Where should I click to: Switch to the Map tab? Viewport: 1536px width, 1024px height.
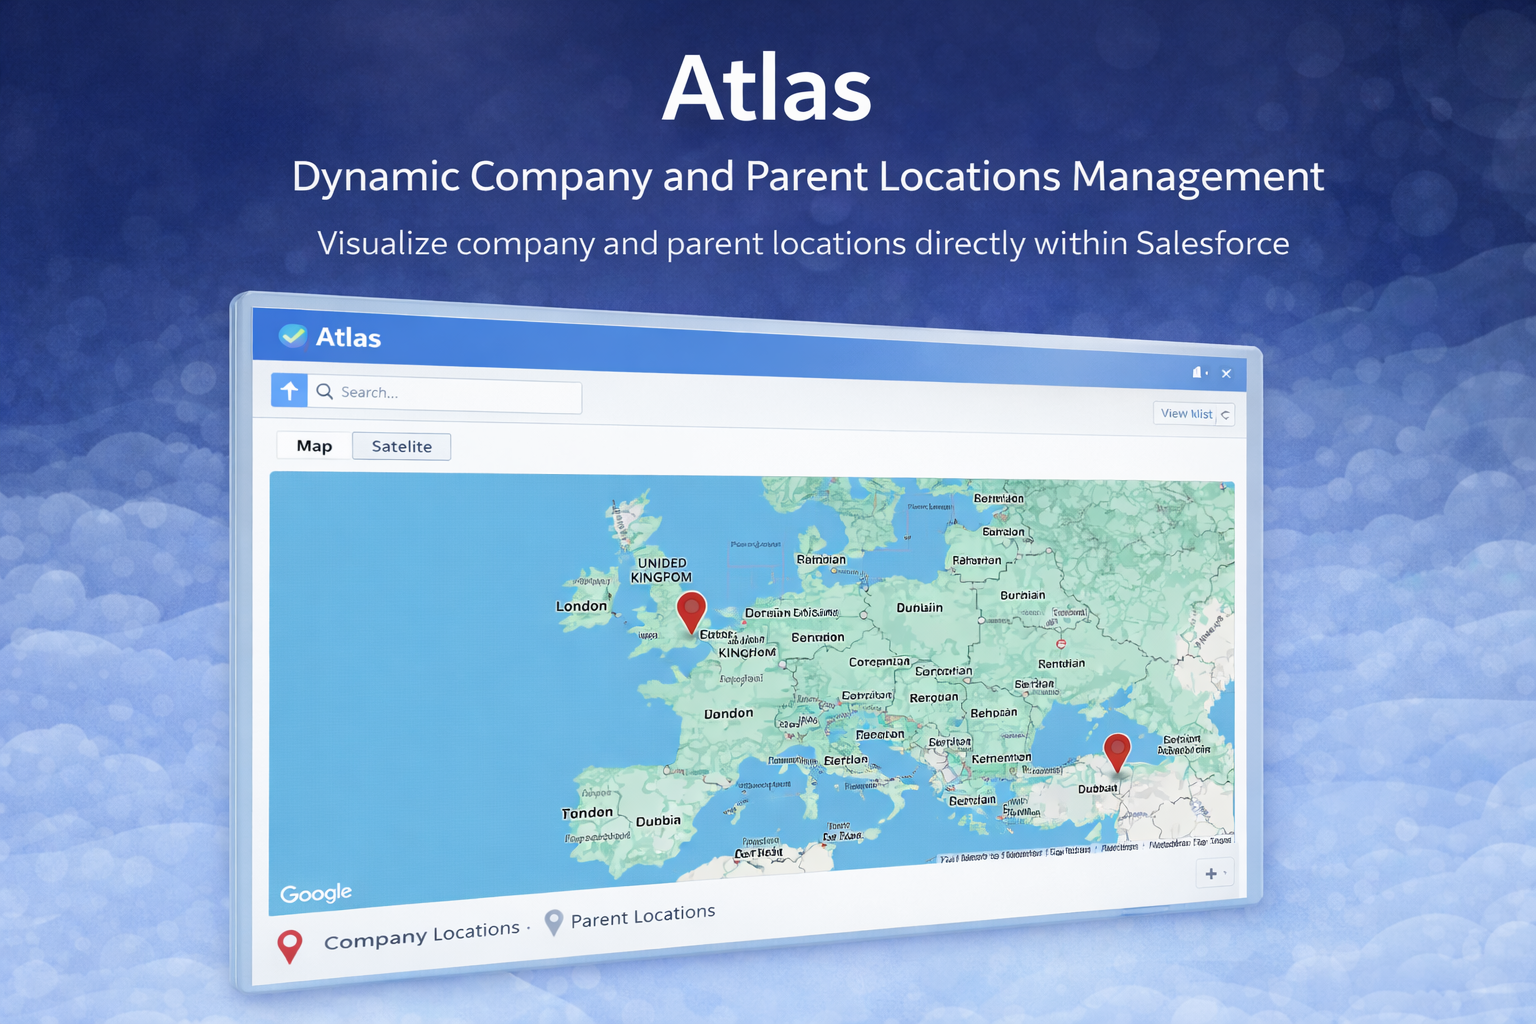pyautogui.click(x=314, y=446)
